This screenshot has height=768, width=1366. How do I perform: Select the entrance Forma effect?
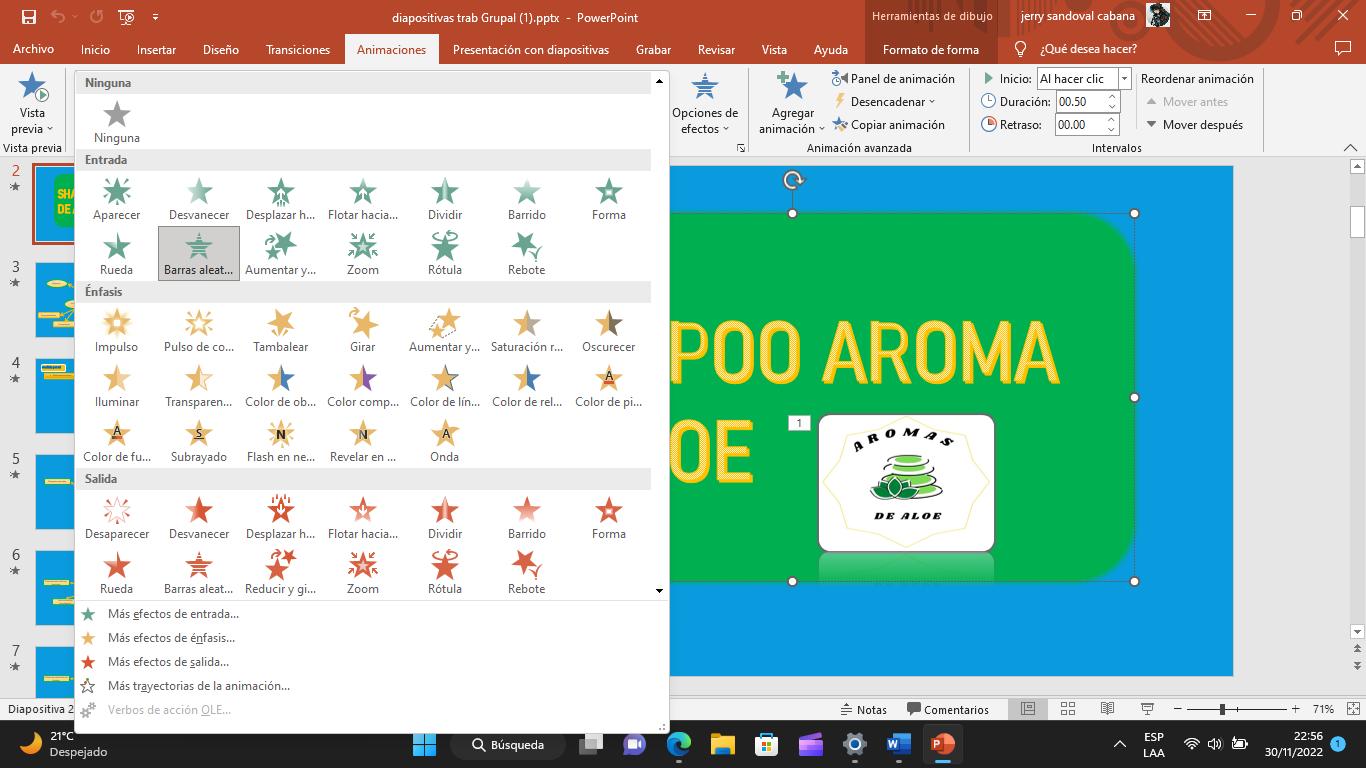tap(609, 198)
